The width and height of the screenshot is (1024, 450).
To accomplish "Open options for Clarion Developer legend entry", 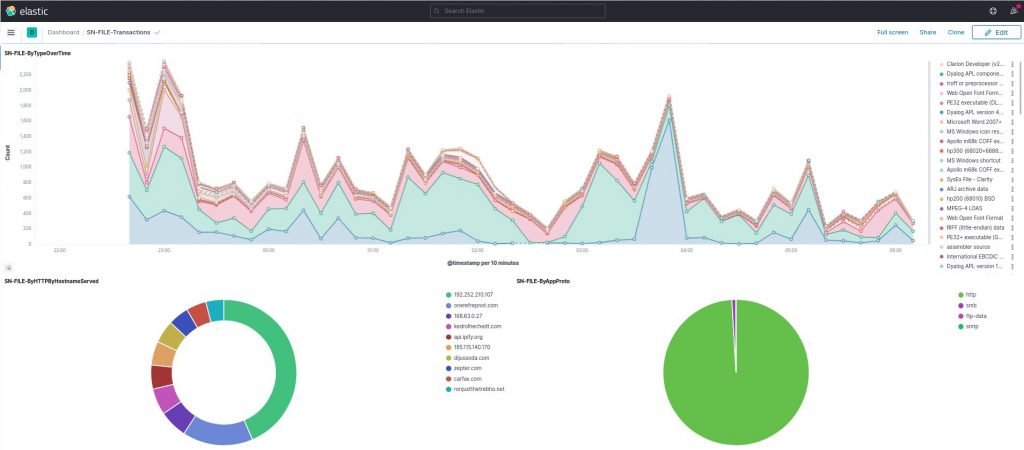I will pyautogui.click(x=1012, y=64).
